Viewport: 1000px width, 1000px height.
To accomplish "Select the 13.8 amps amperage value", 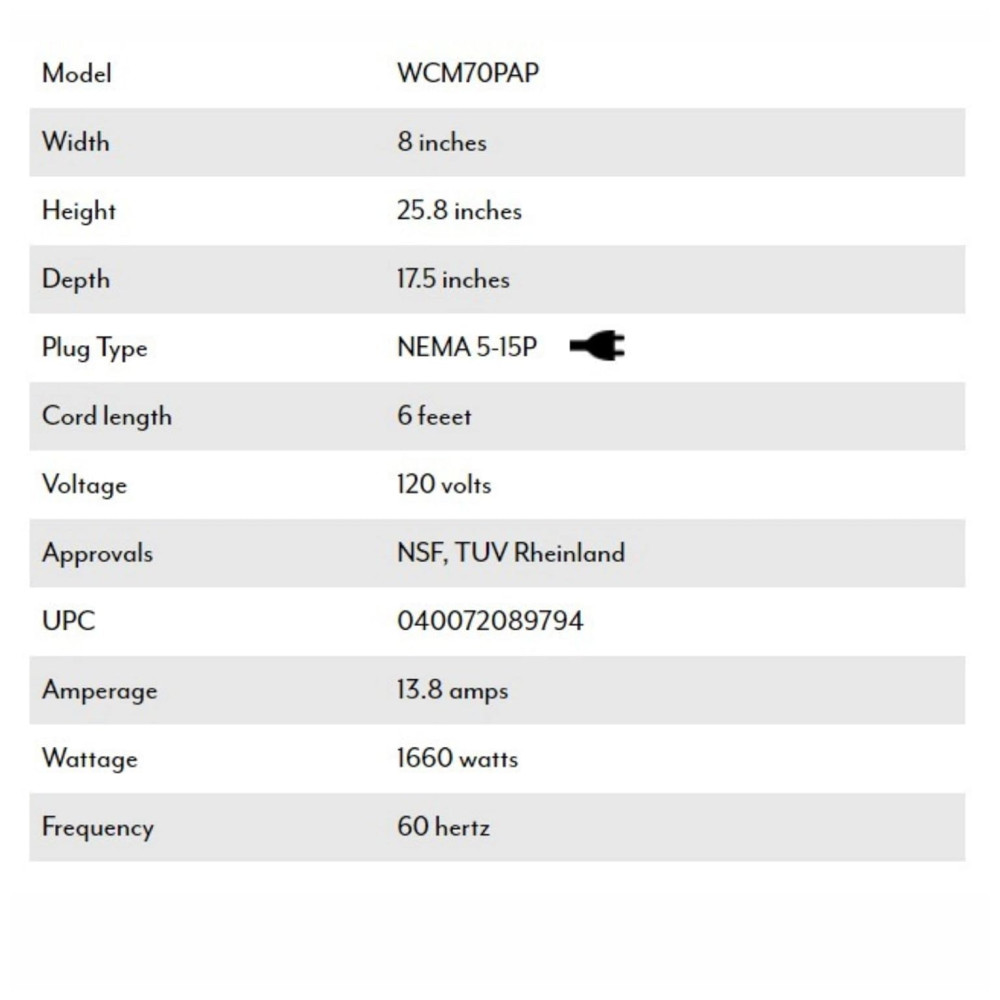I will [452, 690].
